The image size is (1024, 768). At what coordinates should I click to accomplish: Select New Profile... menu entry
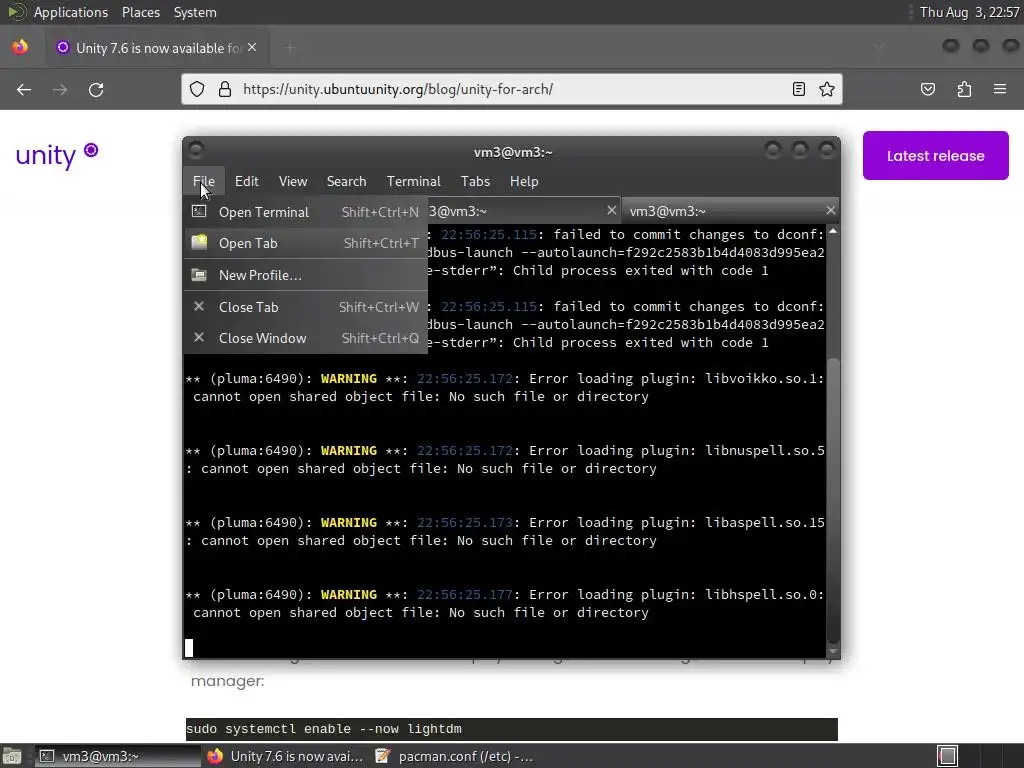[306, 275]
